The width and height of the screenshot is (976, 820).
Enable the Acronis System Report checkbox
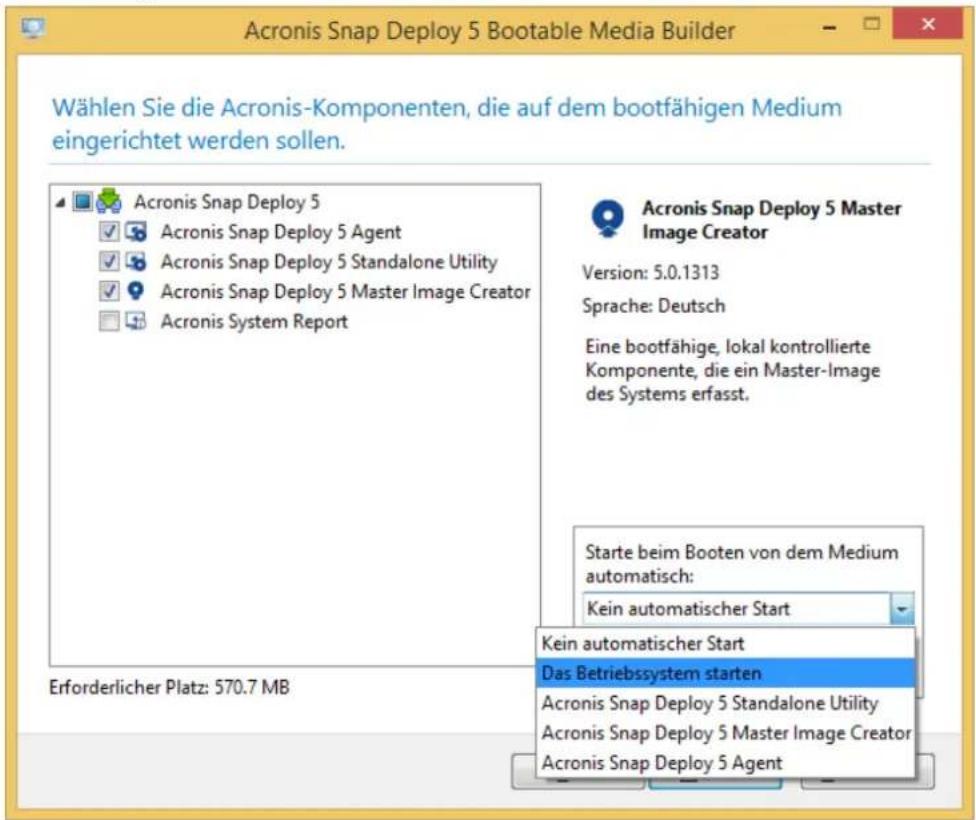(109, 321)
